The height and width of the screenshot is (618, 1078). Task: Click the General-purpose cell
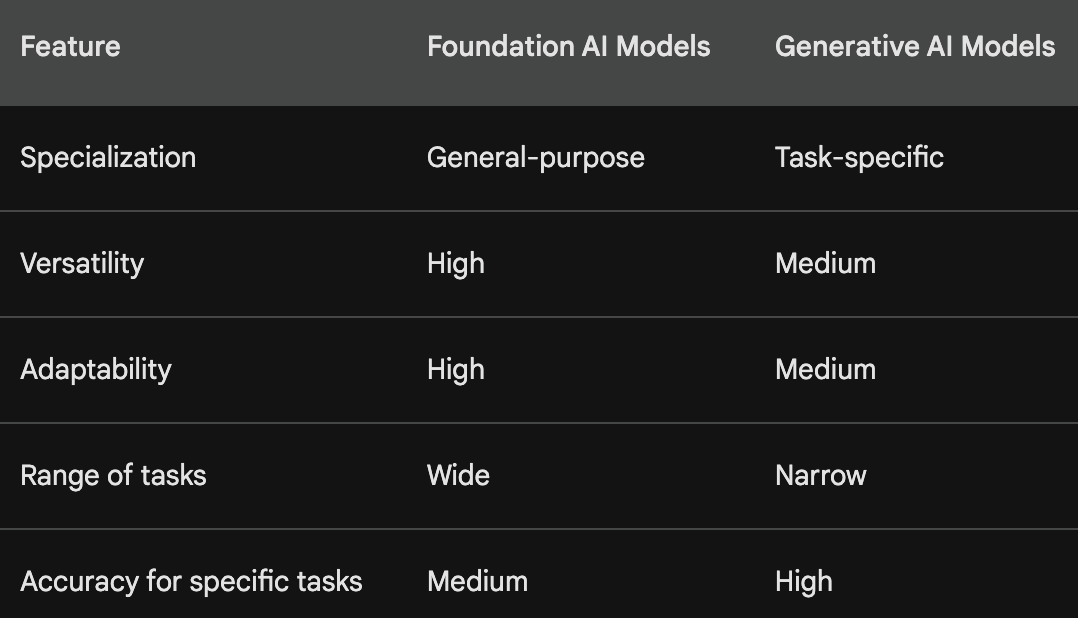pyautogui.click(x=536, y=158)
